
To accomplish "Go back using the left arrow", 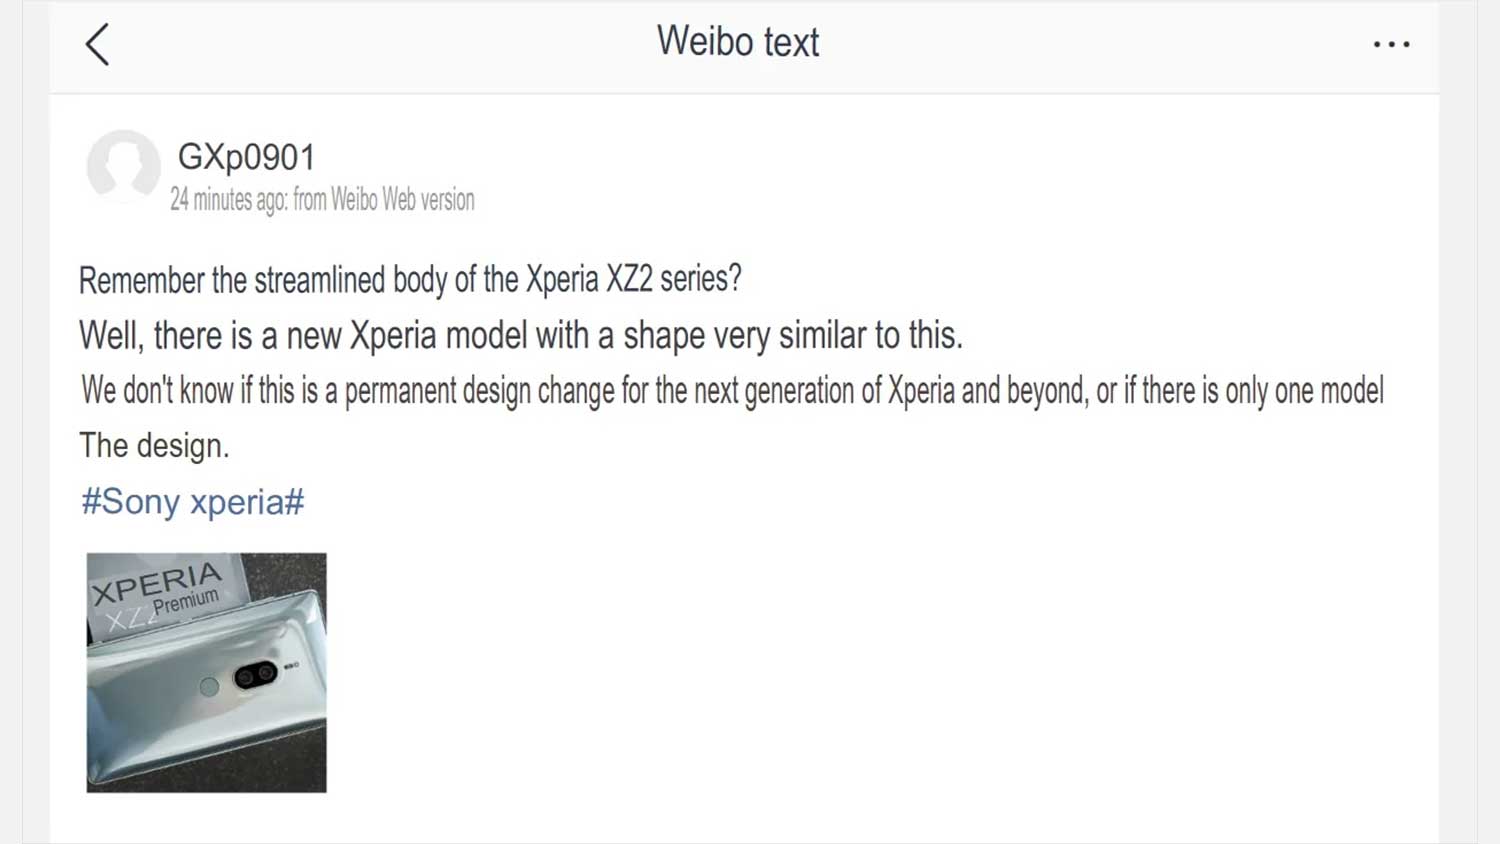I will point(97,45).
